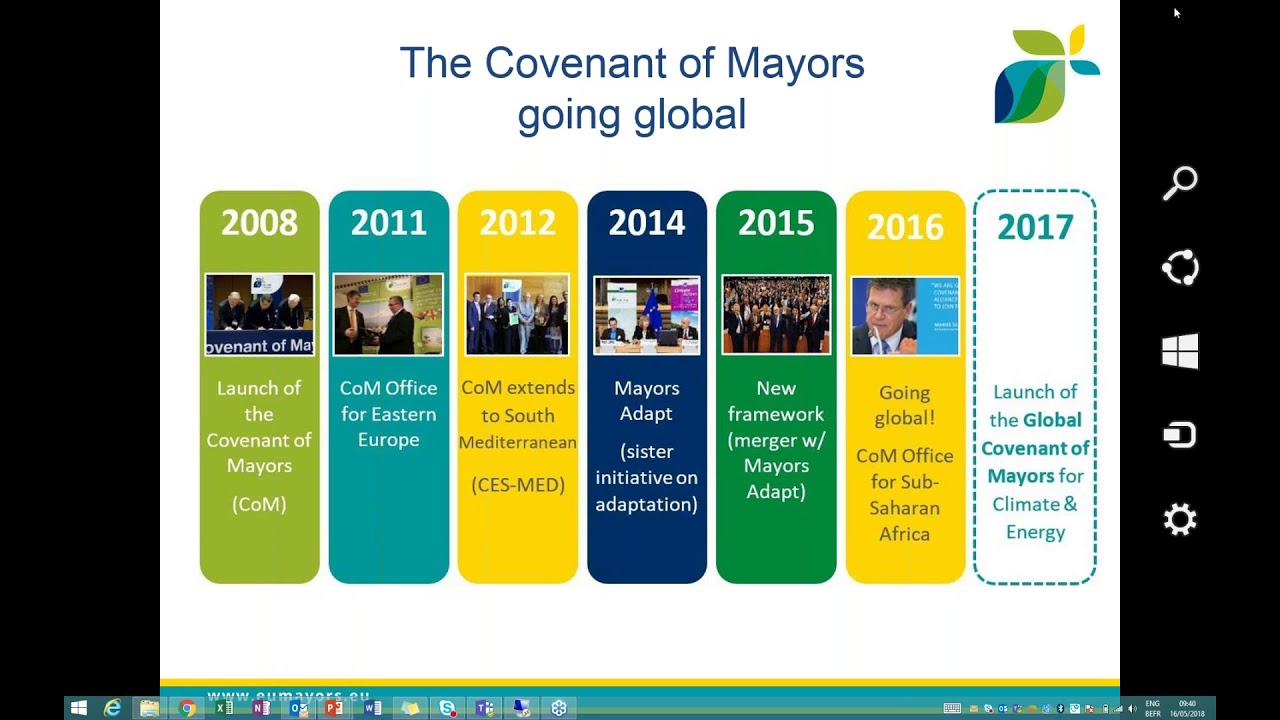Click the Action Center flag tray icon
Screen dimensions: 1280x720
[1089, 709]
